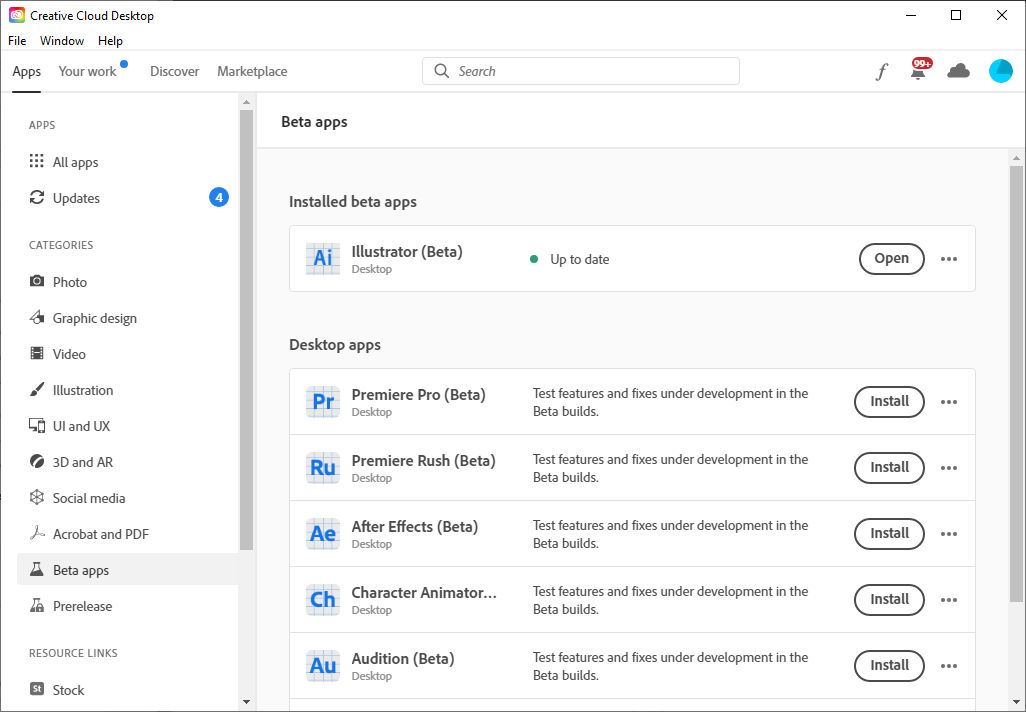Click the After Effects (Beta) app icon
Image resolution: width=1026 pixels, height=712 pixels.
click(x=323, y=534)
